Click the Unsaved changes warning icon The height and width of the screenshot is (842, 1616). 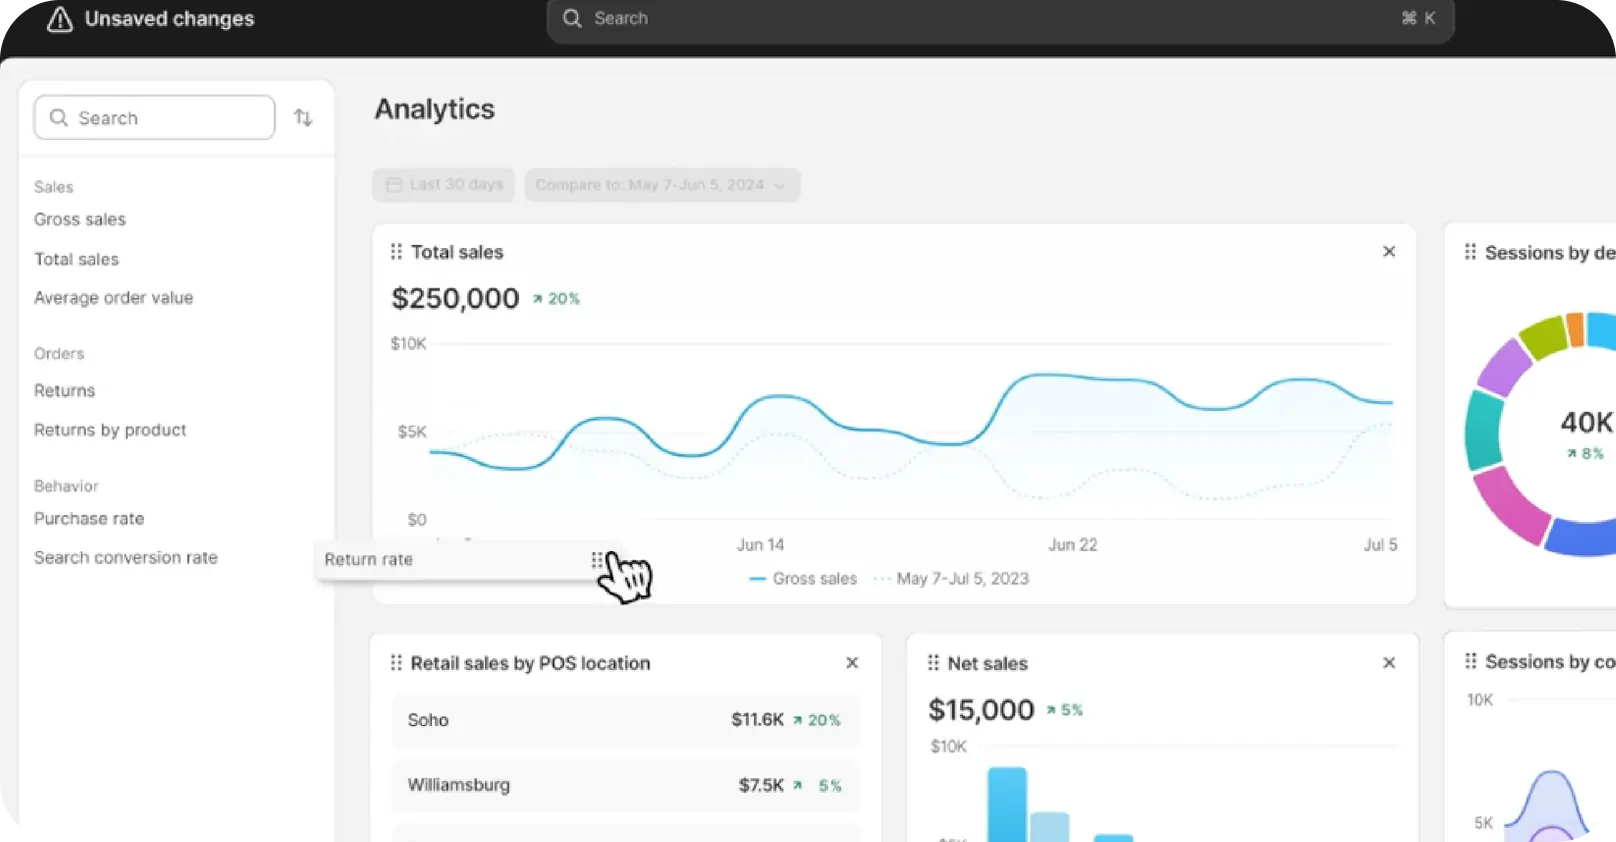60,19
